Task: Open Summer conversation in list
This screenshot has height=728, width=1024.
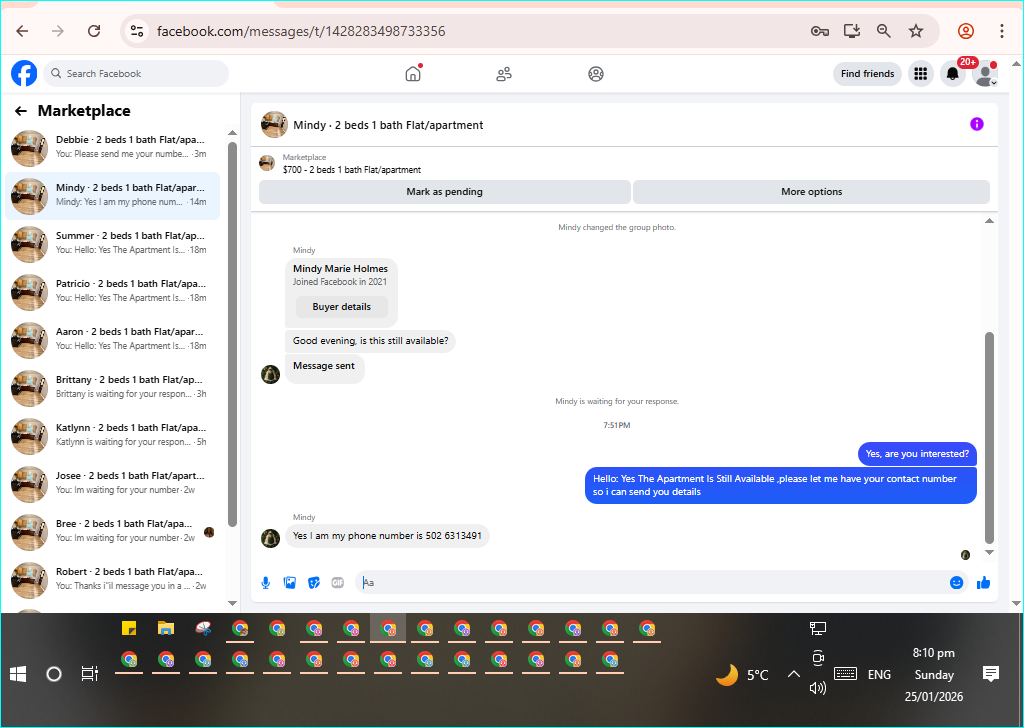Action: 112,243
